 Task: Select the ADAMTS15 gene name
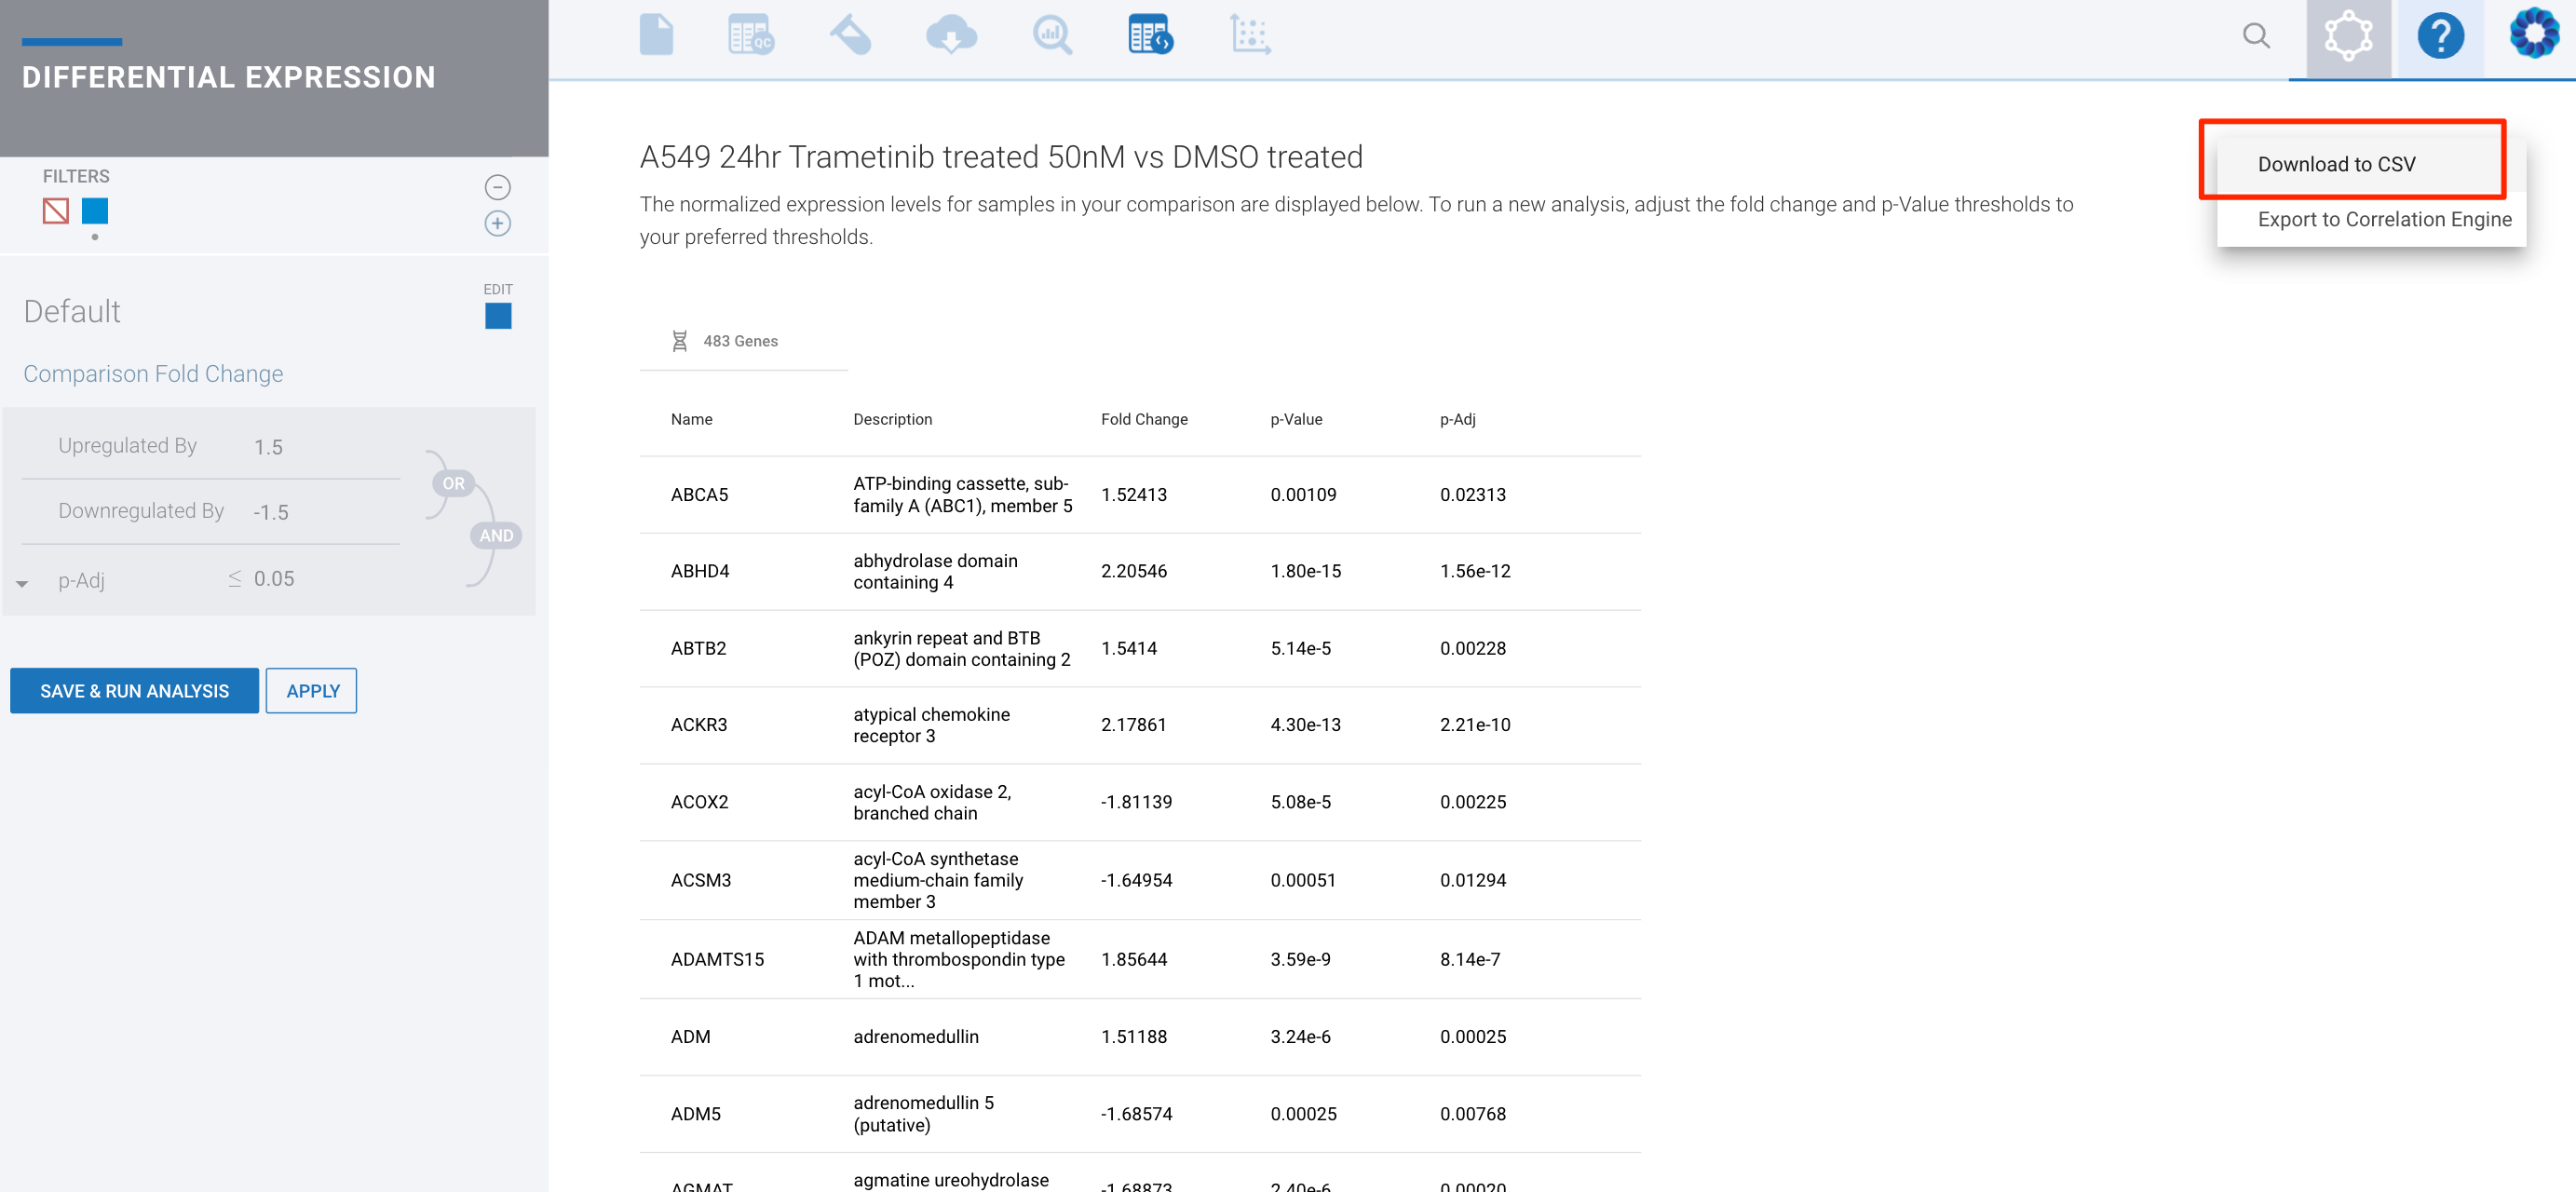717,959
